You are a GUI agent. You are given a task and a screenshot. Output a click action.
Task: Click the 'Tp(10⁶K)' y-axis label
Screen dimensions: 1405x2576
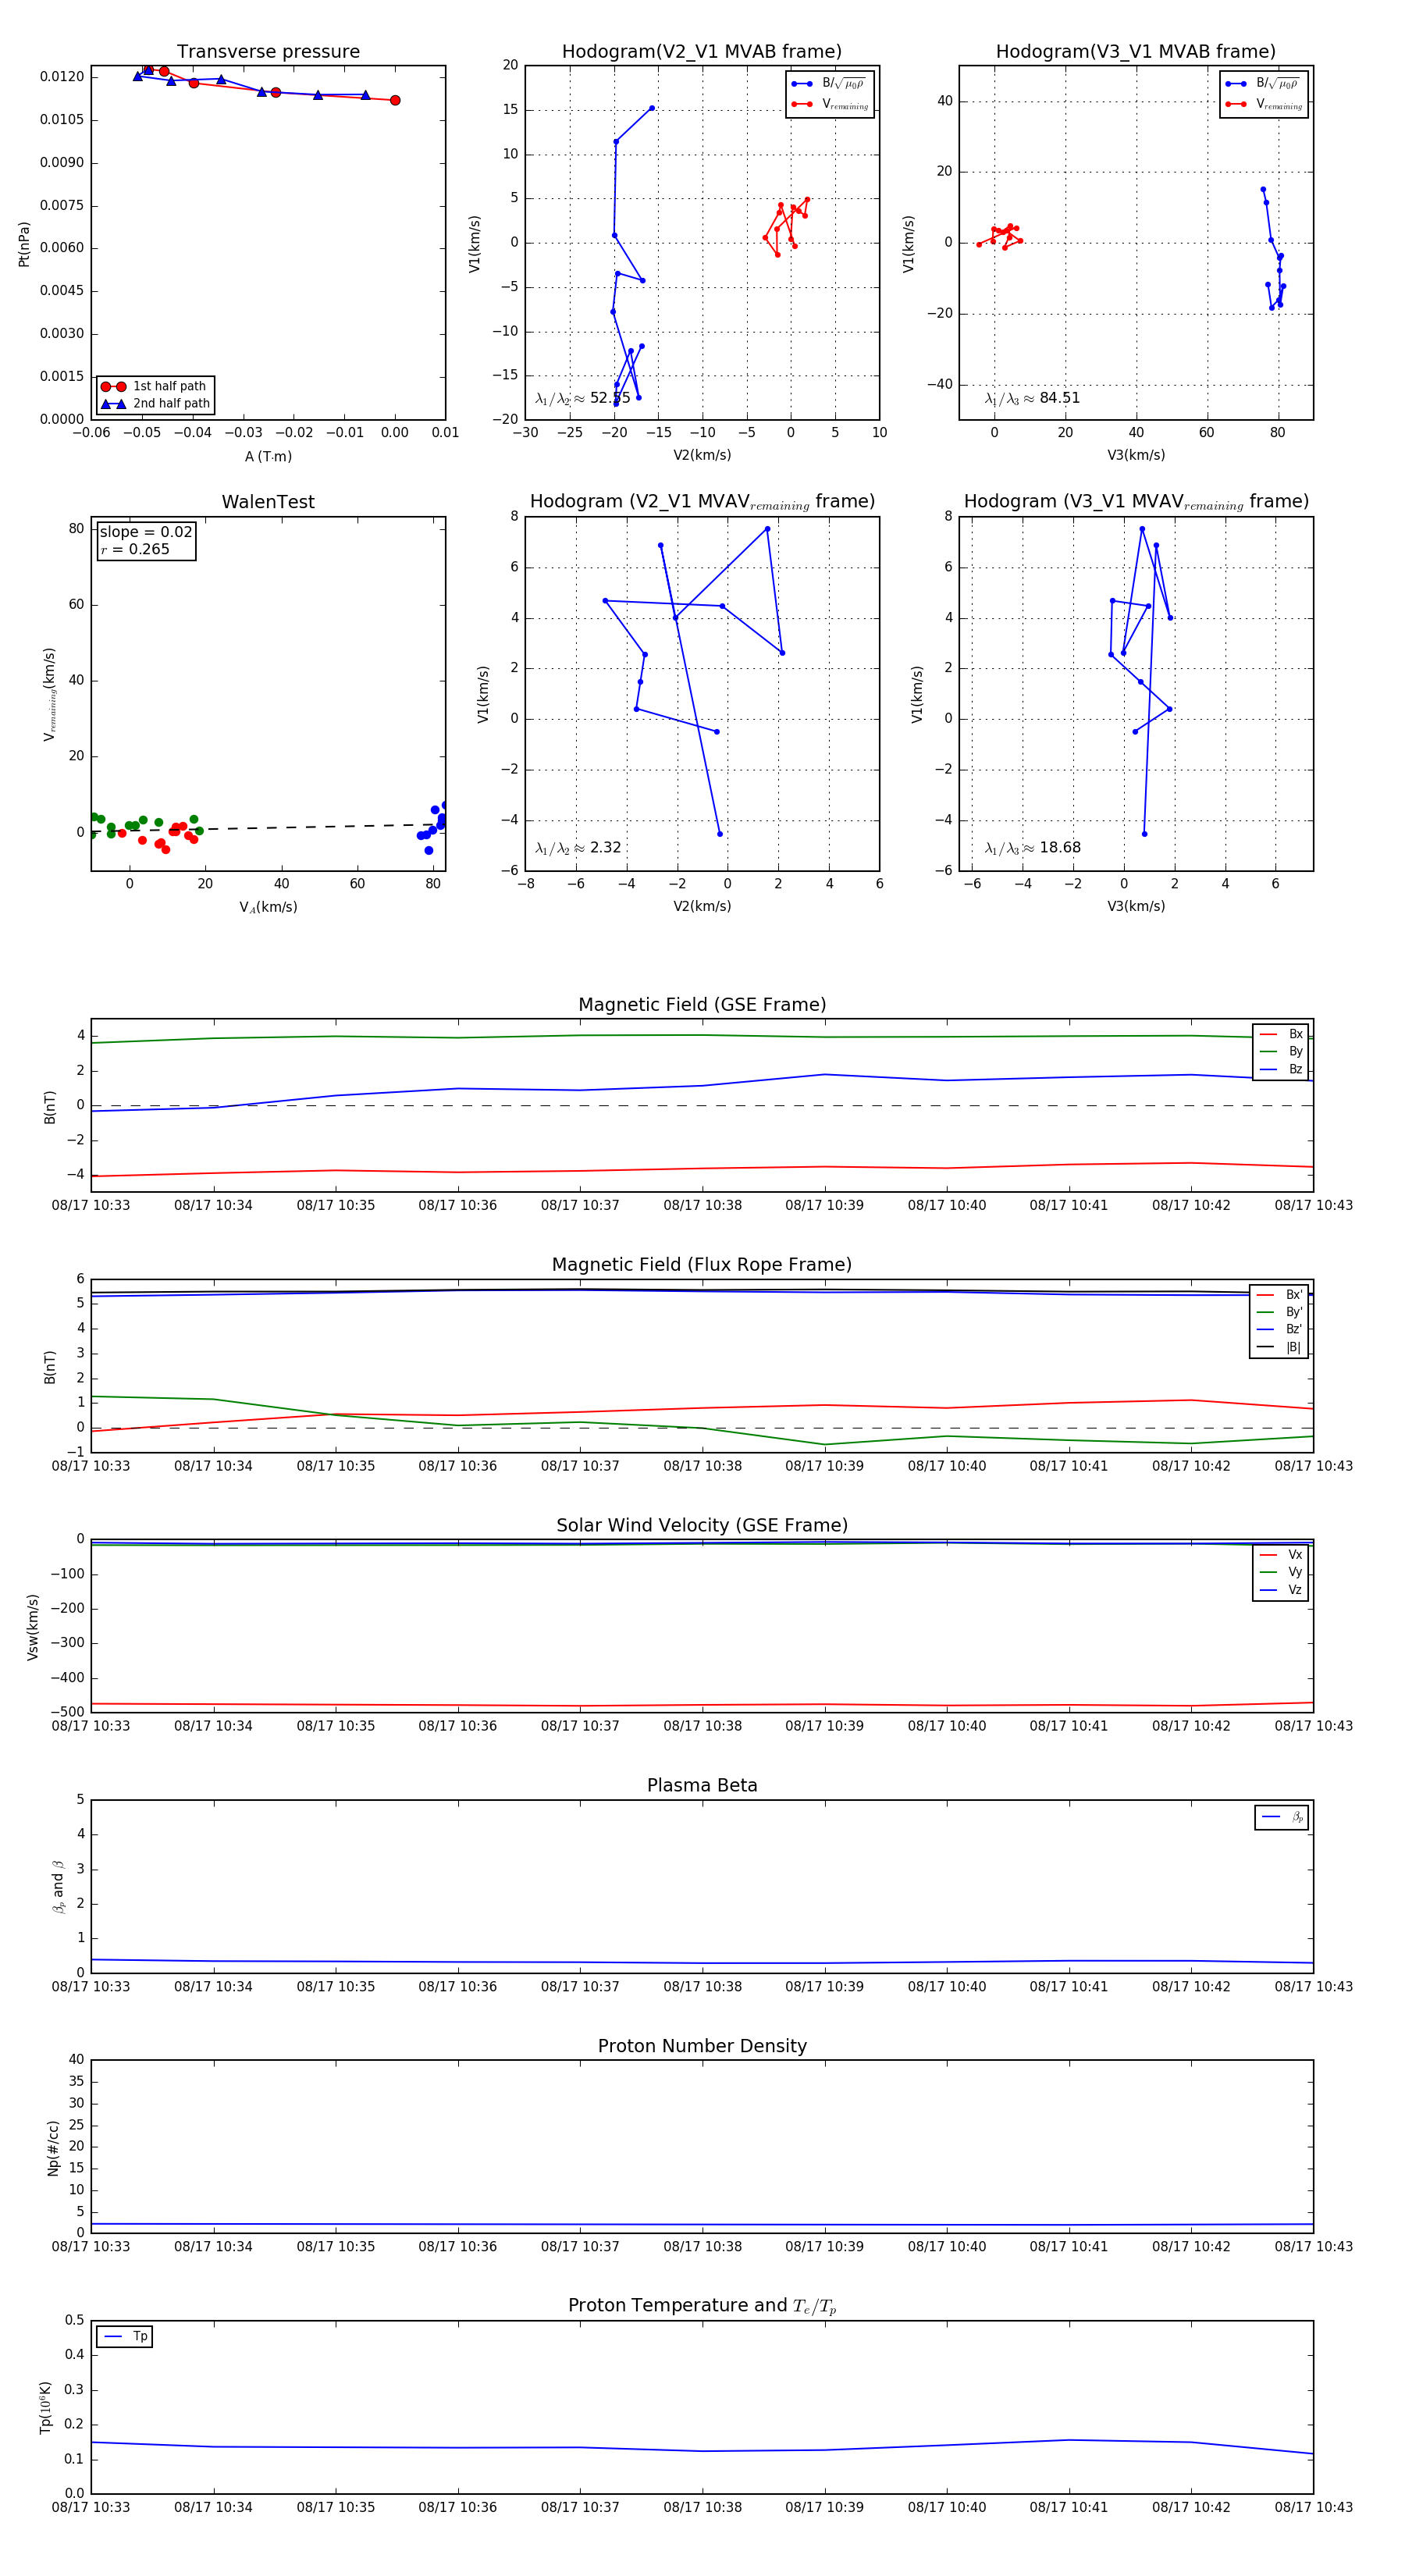click(x=45, y=2407)
